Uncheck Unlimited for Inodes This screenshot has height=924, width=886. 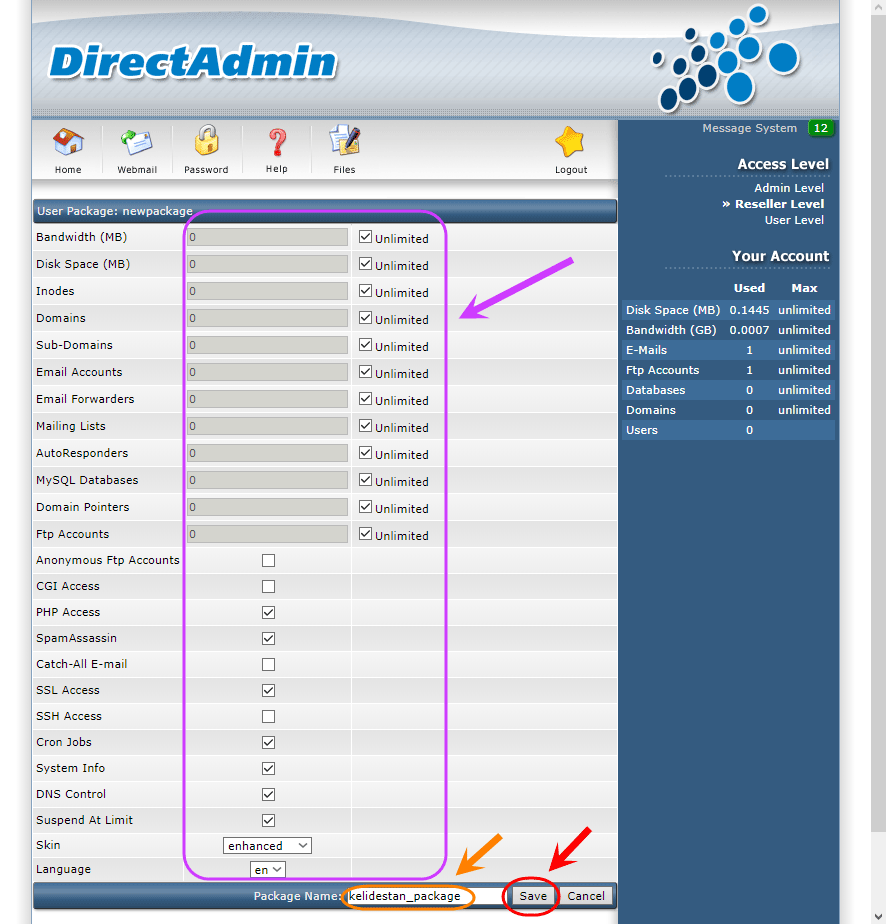click(365, 291)
